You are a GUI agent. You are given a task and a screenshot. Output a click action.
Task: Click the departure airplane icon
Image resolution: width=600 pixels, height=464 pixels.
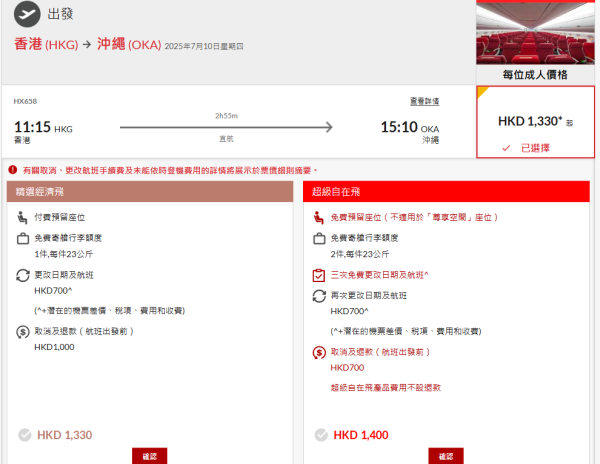coord(27,14)
